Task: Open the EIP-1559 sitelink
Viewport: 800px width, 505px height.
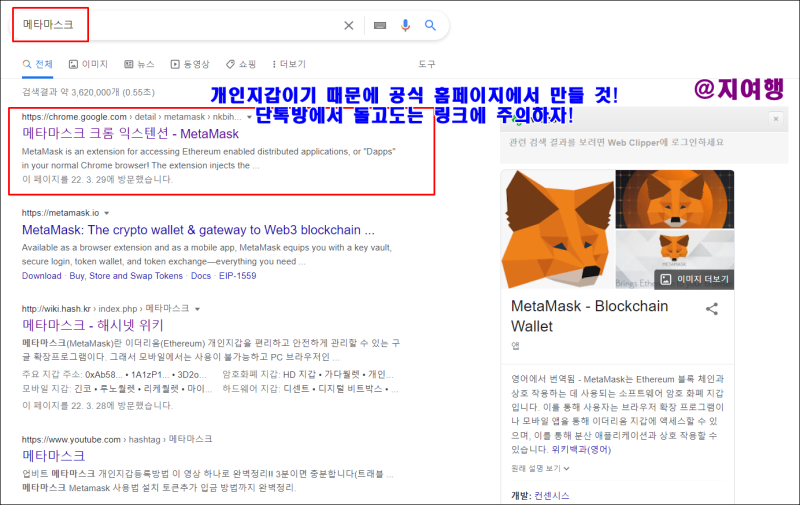Action: pyautogui.click(x=238, y=276)
